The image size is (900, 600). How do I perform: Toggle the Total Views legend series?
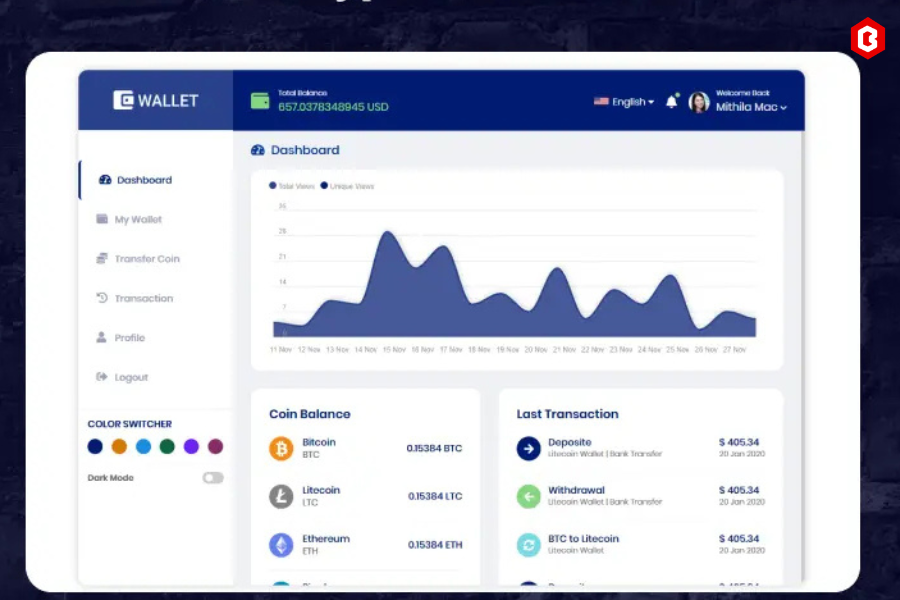pyautogui.click(x=292, y=186)
